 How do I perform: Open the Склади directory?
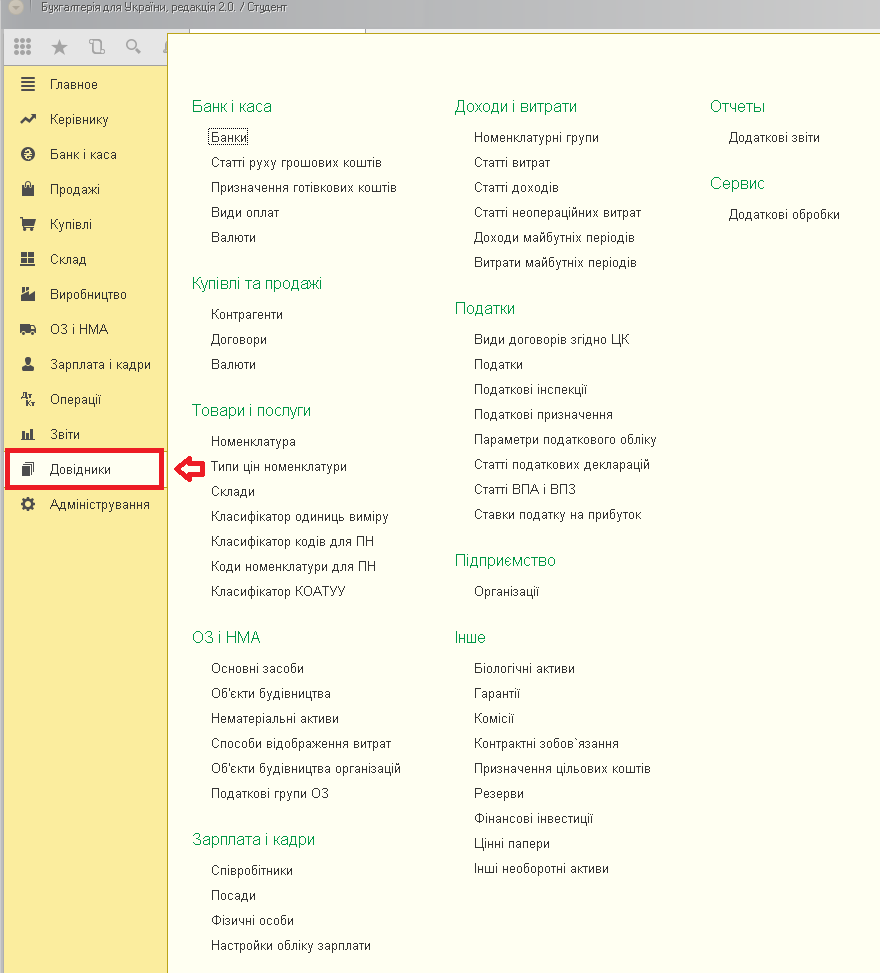click(233, 491)
